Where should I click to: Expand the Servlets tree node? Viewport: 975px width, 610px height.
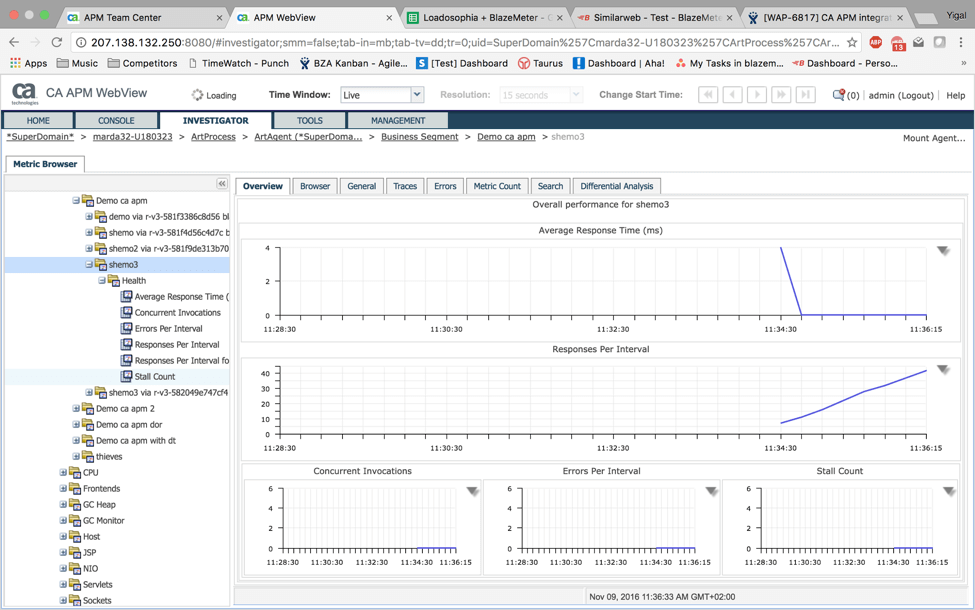tap(63, 585)
